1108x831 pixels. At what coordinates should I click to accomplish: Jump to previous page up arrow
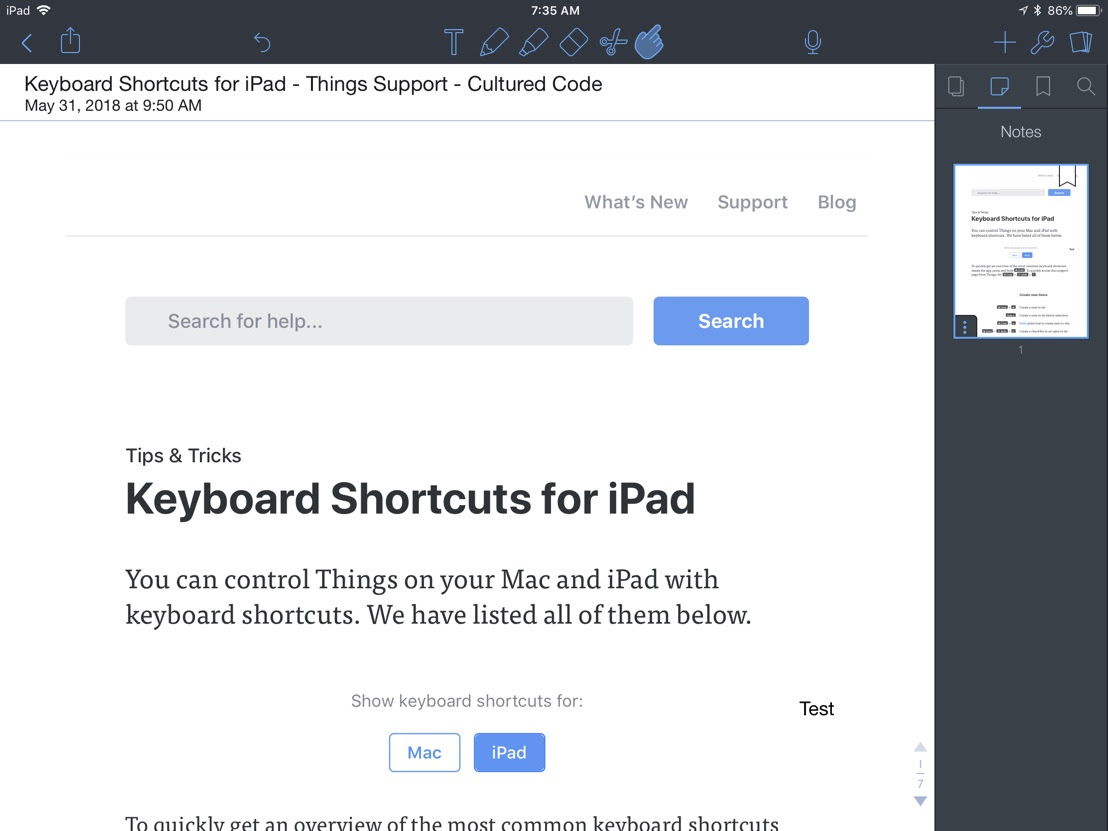pos(920,747)
